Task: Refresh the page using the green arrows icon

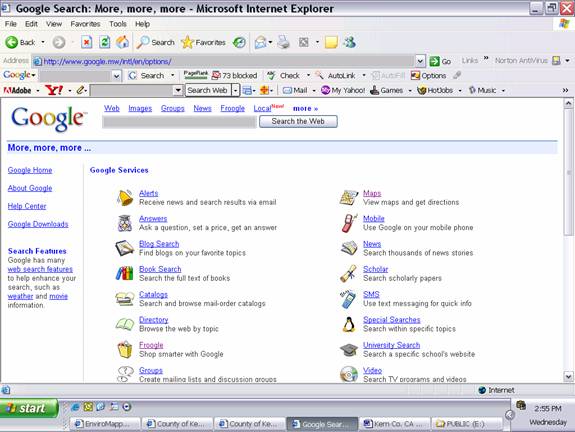Action: tap(105, 43)
